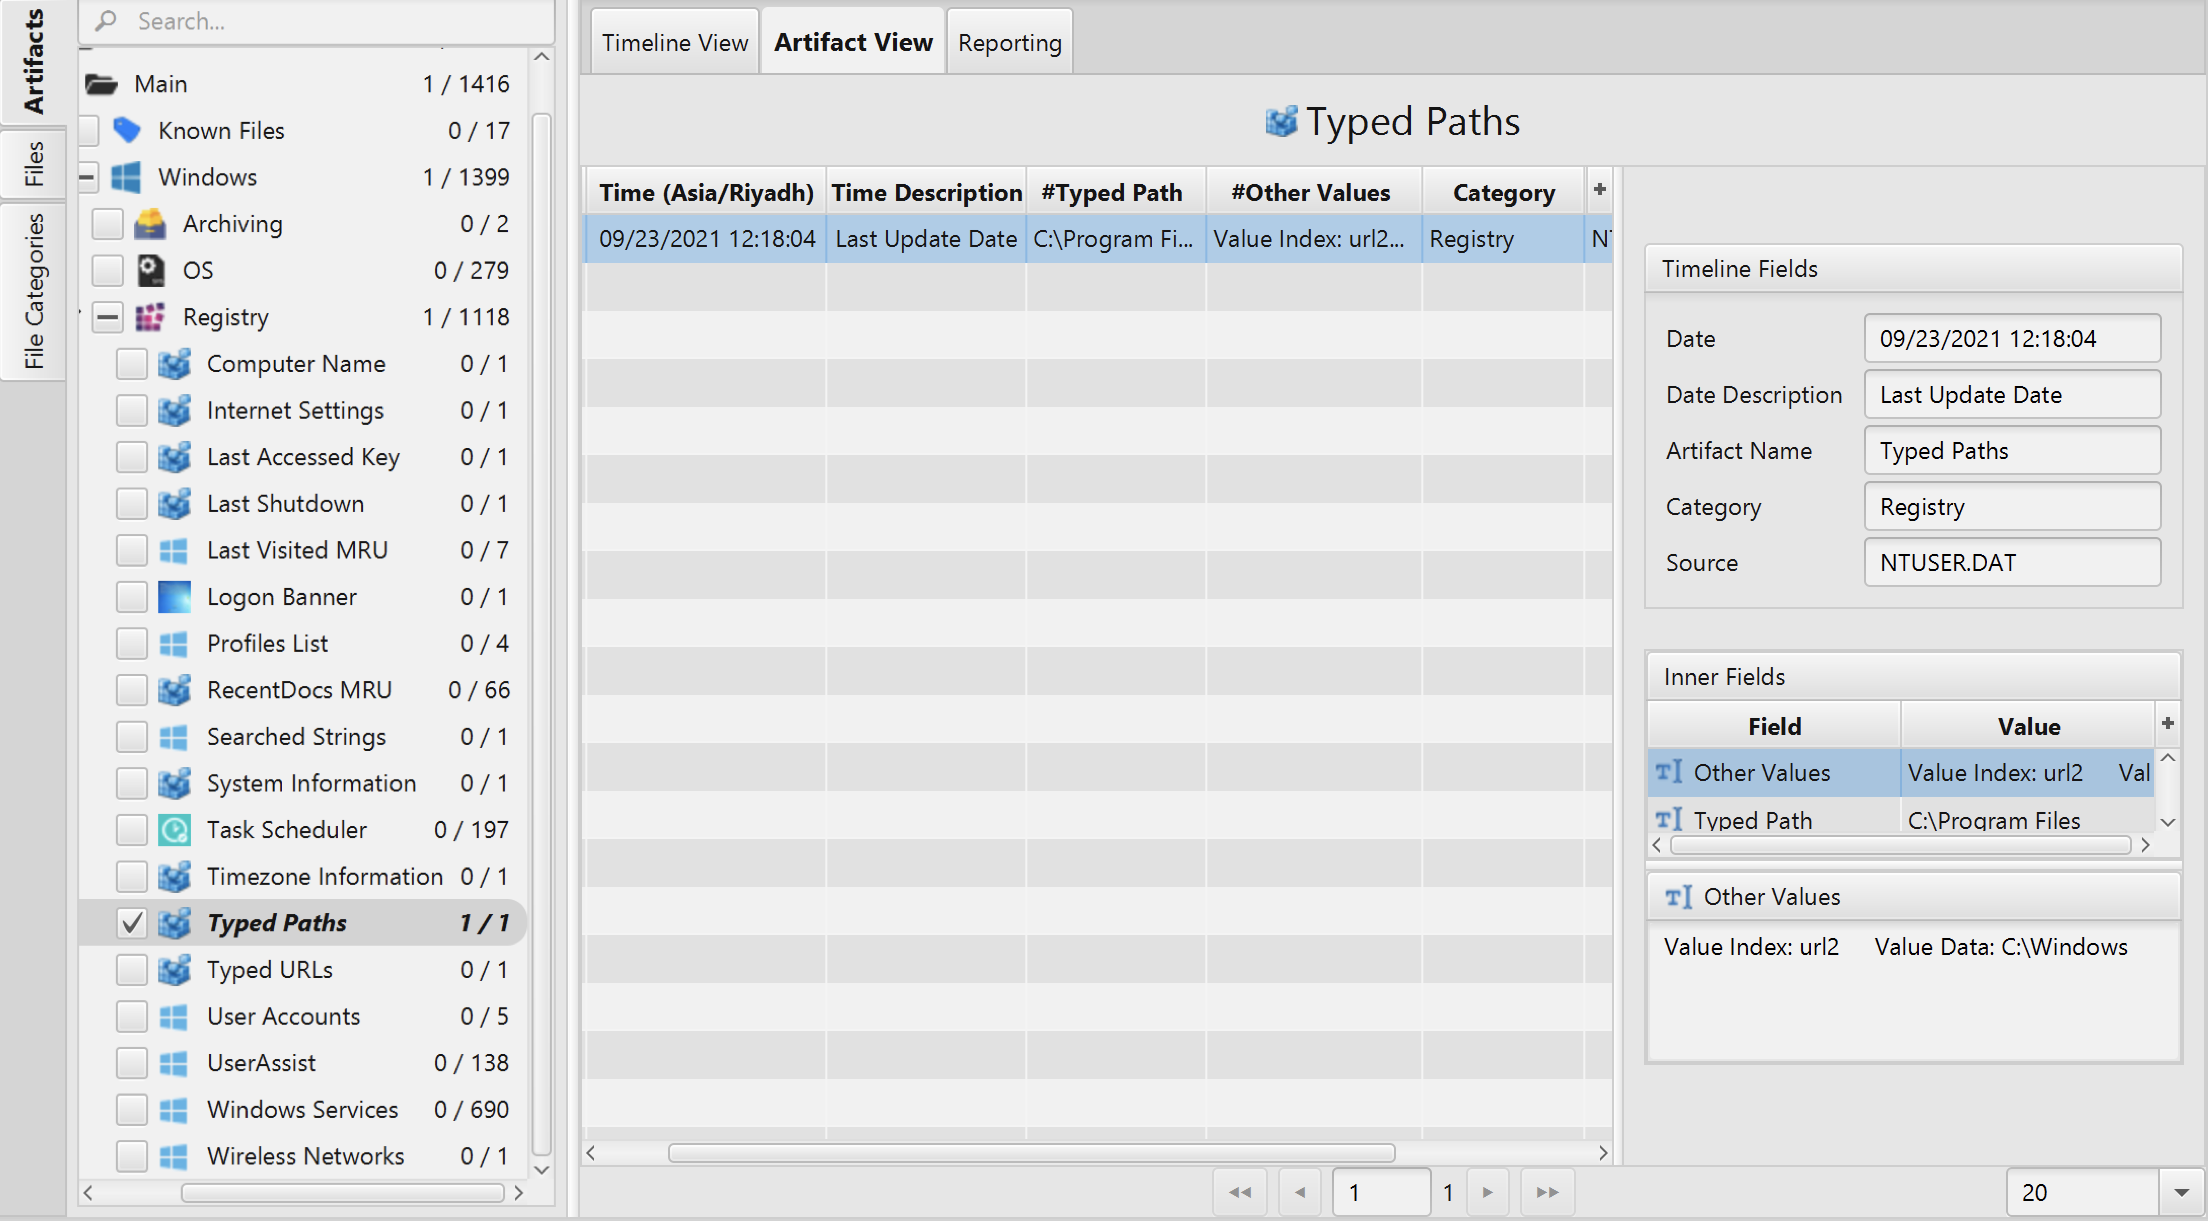Open the Files side tab
Screen dimensions: 2208x1221
(33, 164)
